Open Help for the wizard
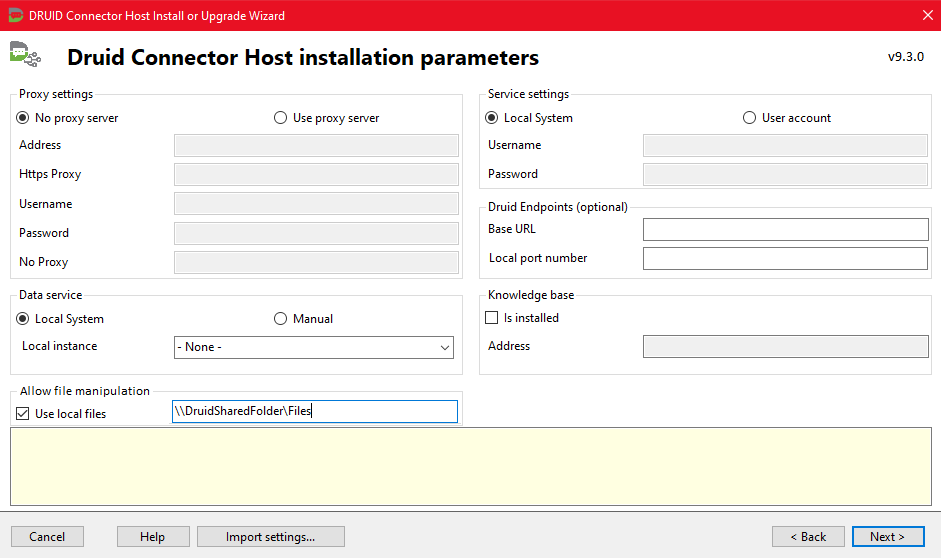Screen dimensions: 942x558 (153, 536)
